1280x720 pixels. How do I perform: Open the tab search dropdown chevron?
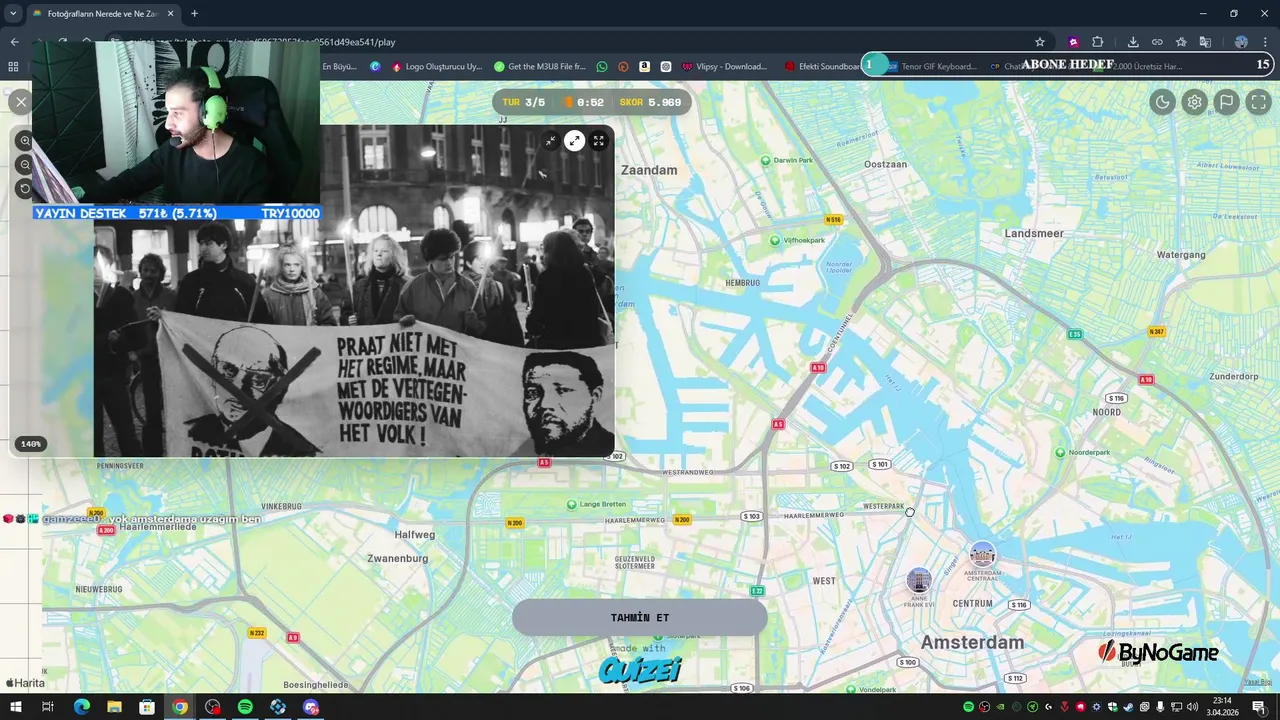click(13, 13)
